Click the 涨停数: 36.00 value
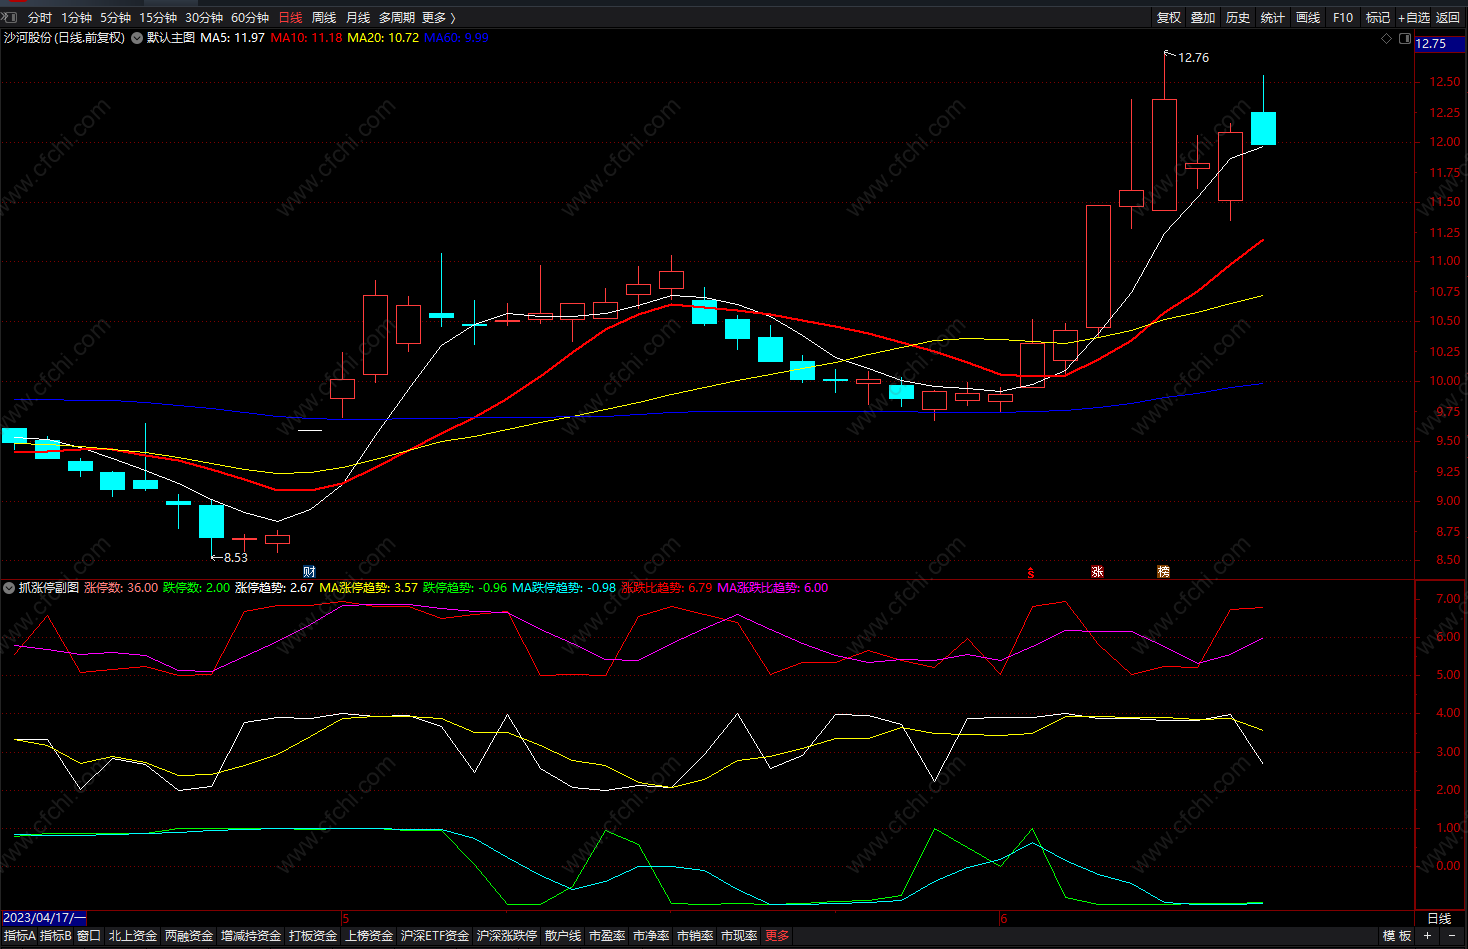Viewport: 1468px width, 949px height. pos(121,588)
